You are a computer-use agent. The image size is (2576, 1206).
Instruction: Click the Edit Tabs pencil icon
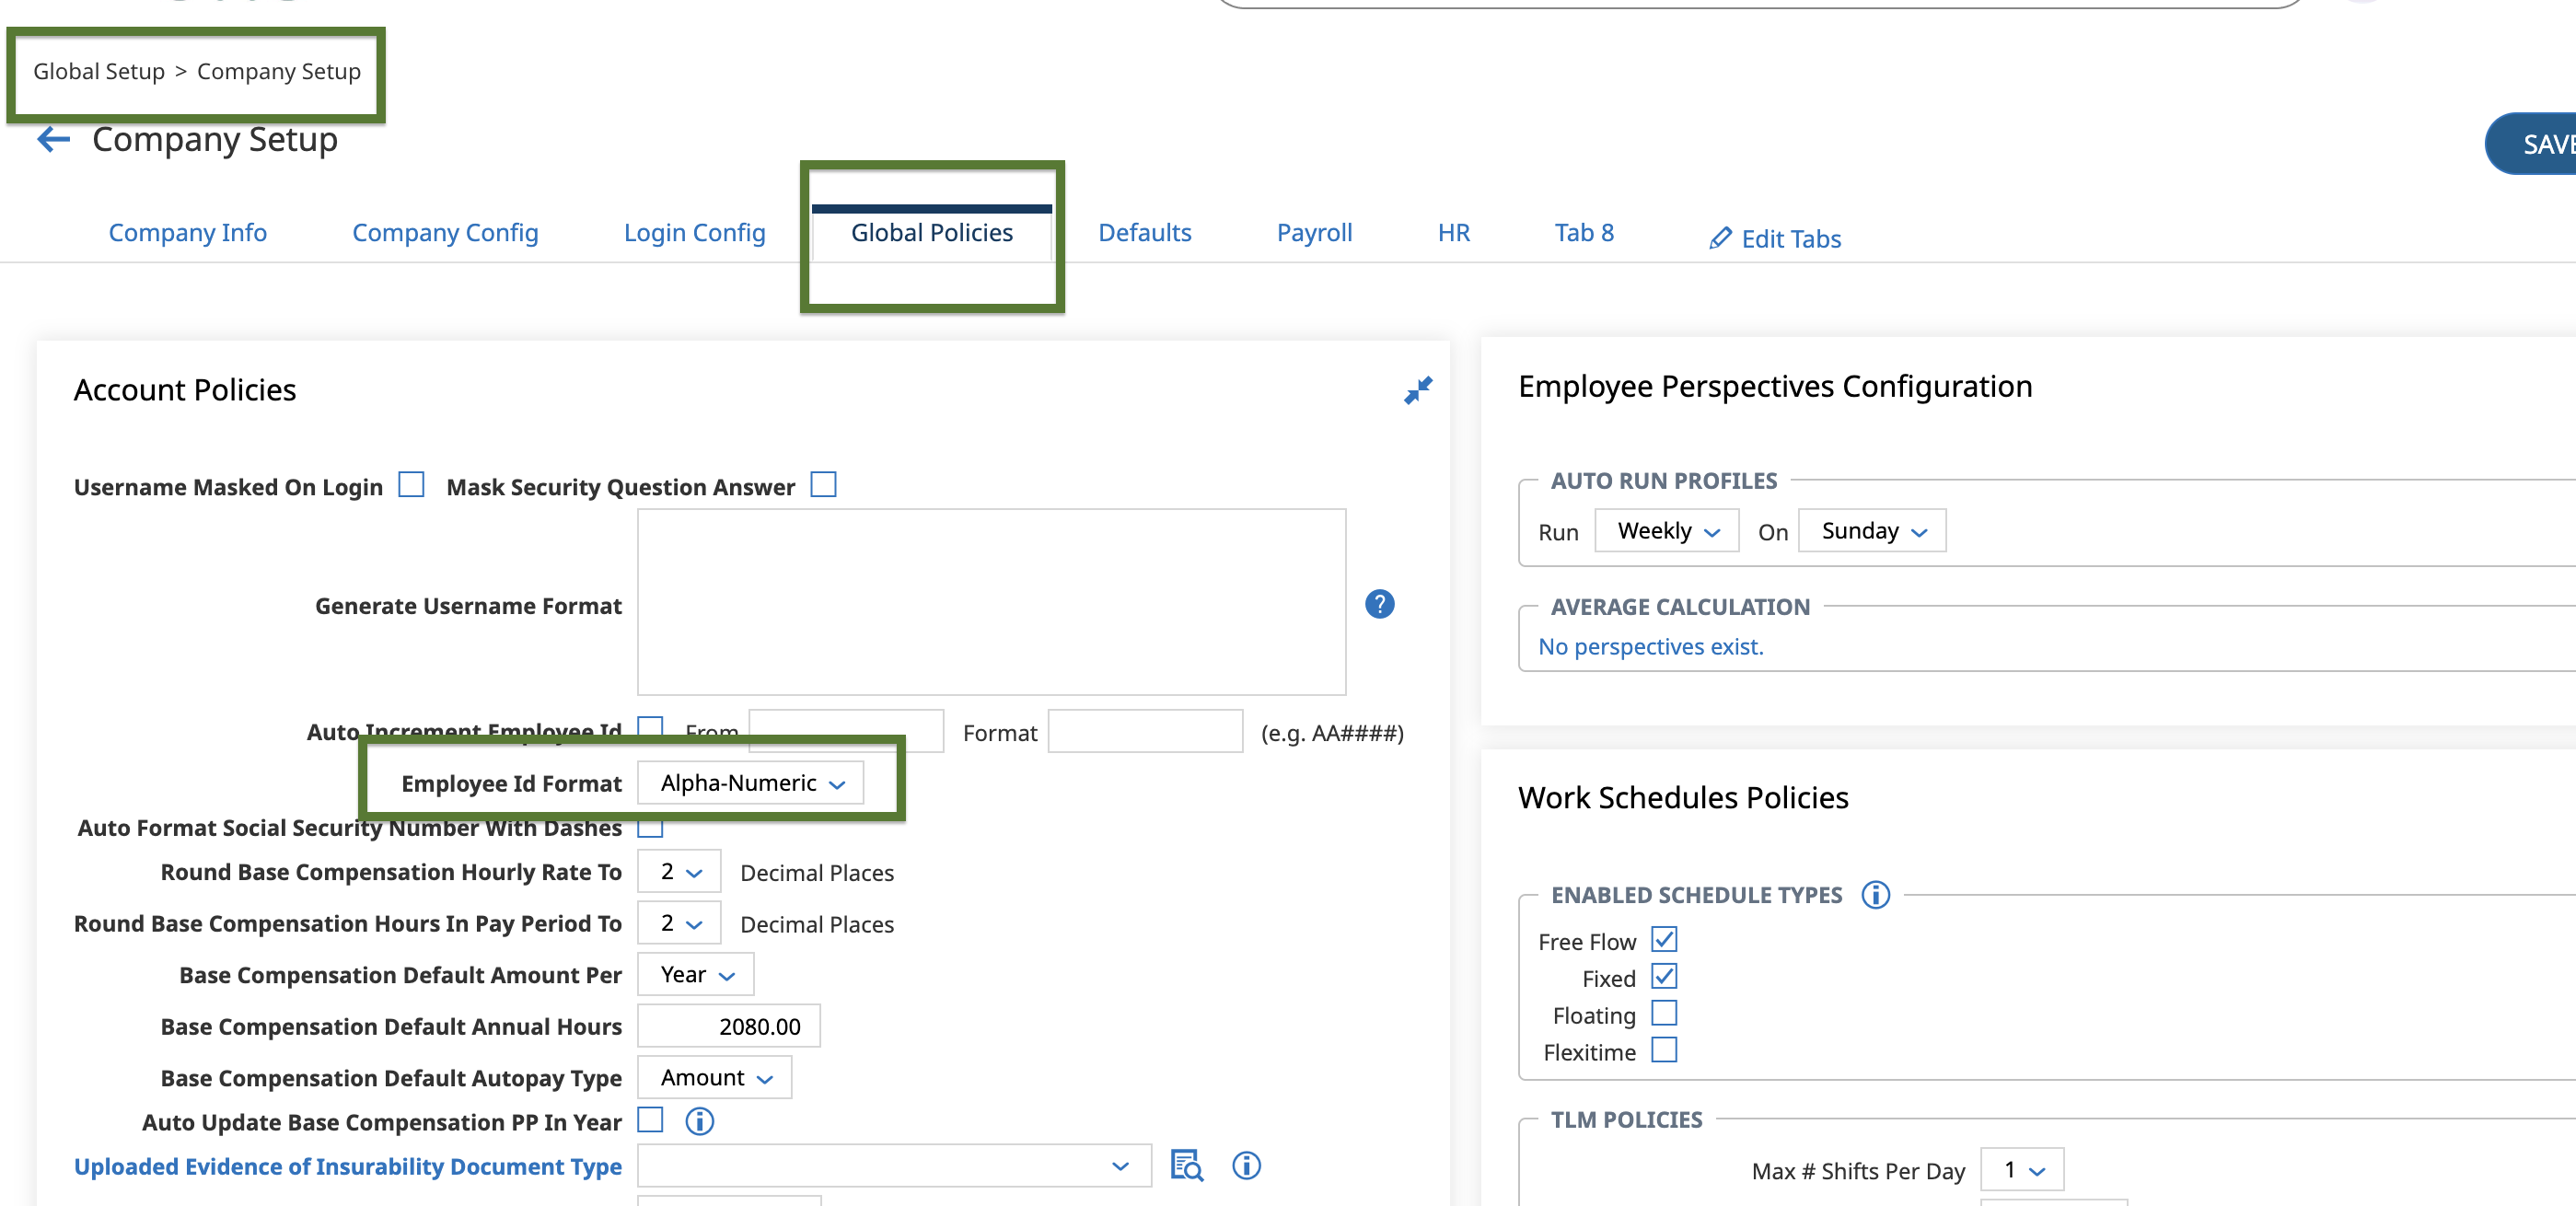coord(1720,238)
